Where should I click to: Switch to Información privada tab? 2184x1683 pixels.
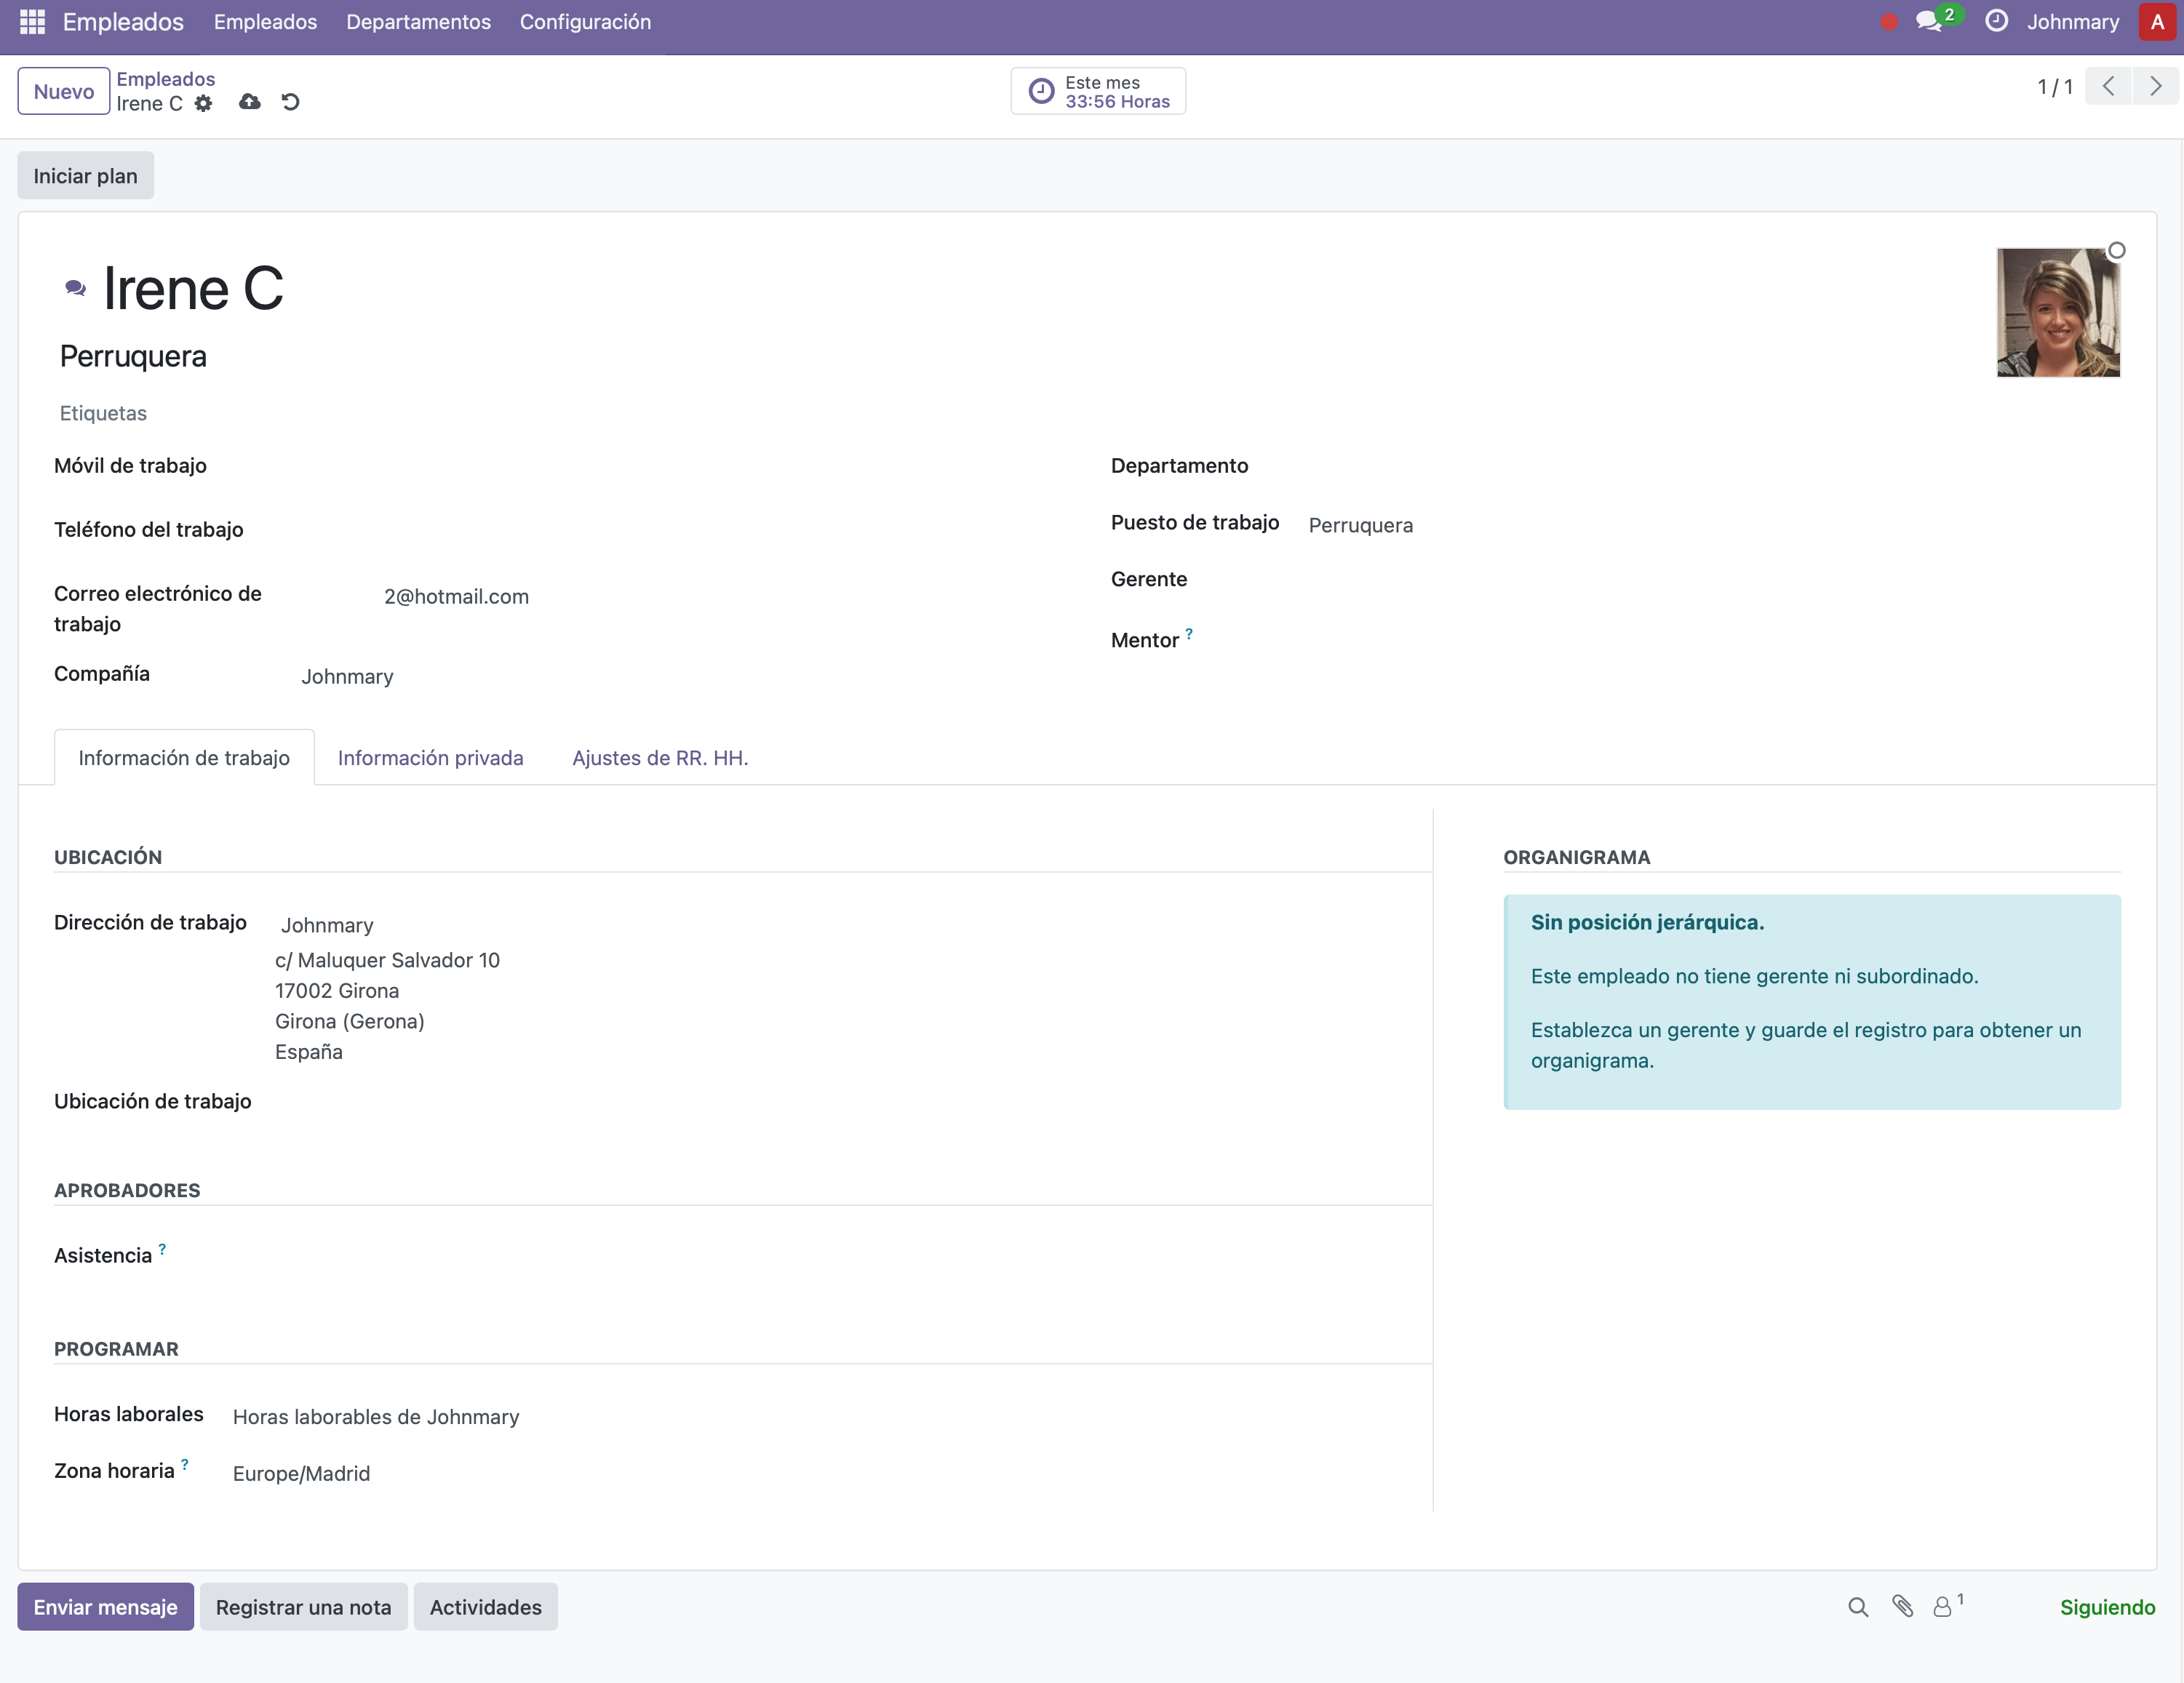431,758
